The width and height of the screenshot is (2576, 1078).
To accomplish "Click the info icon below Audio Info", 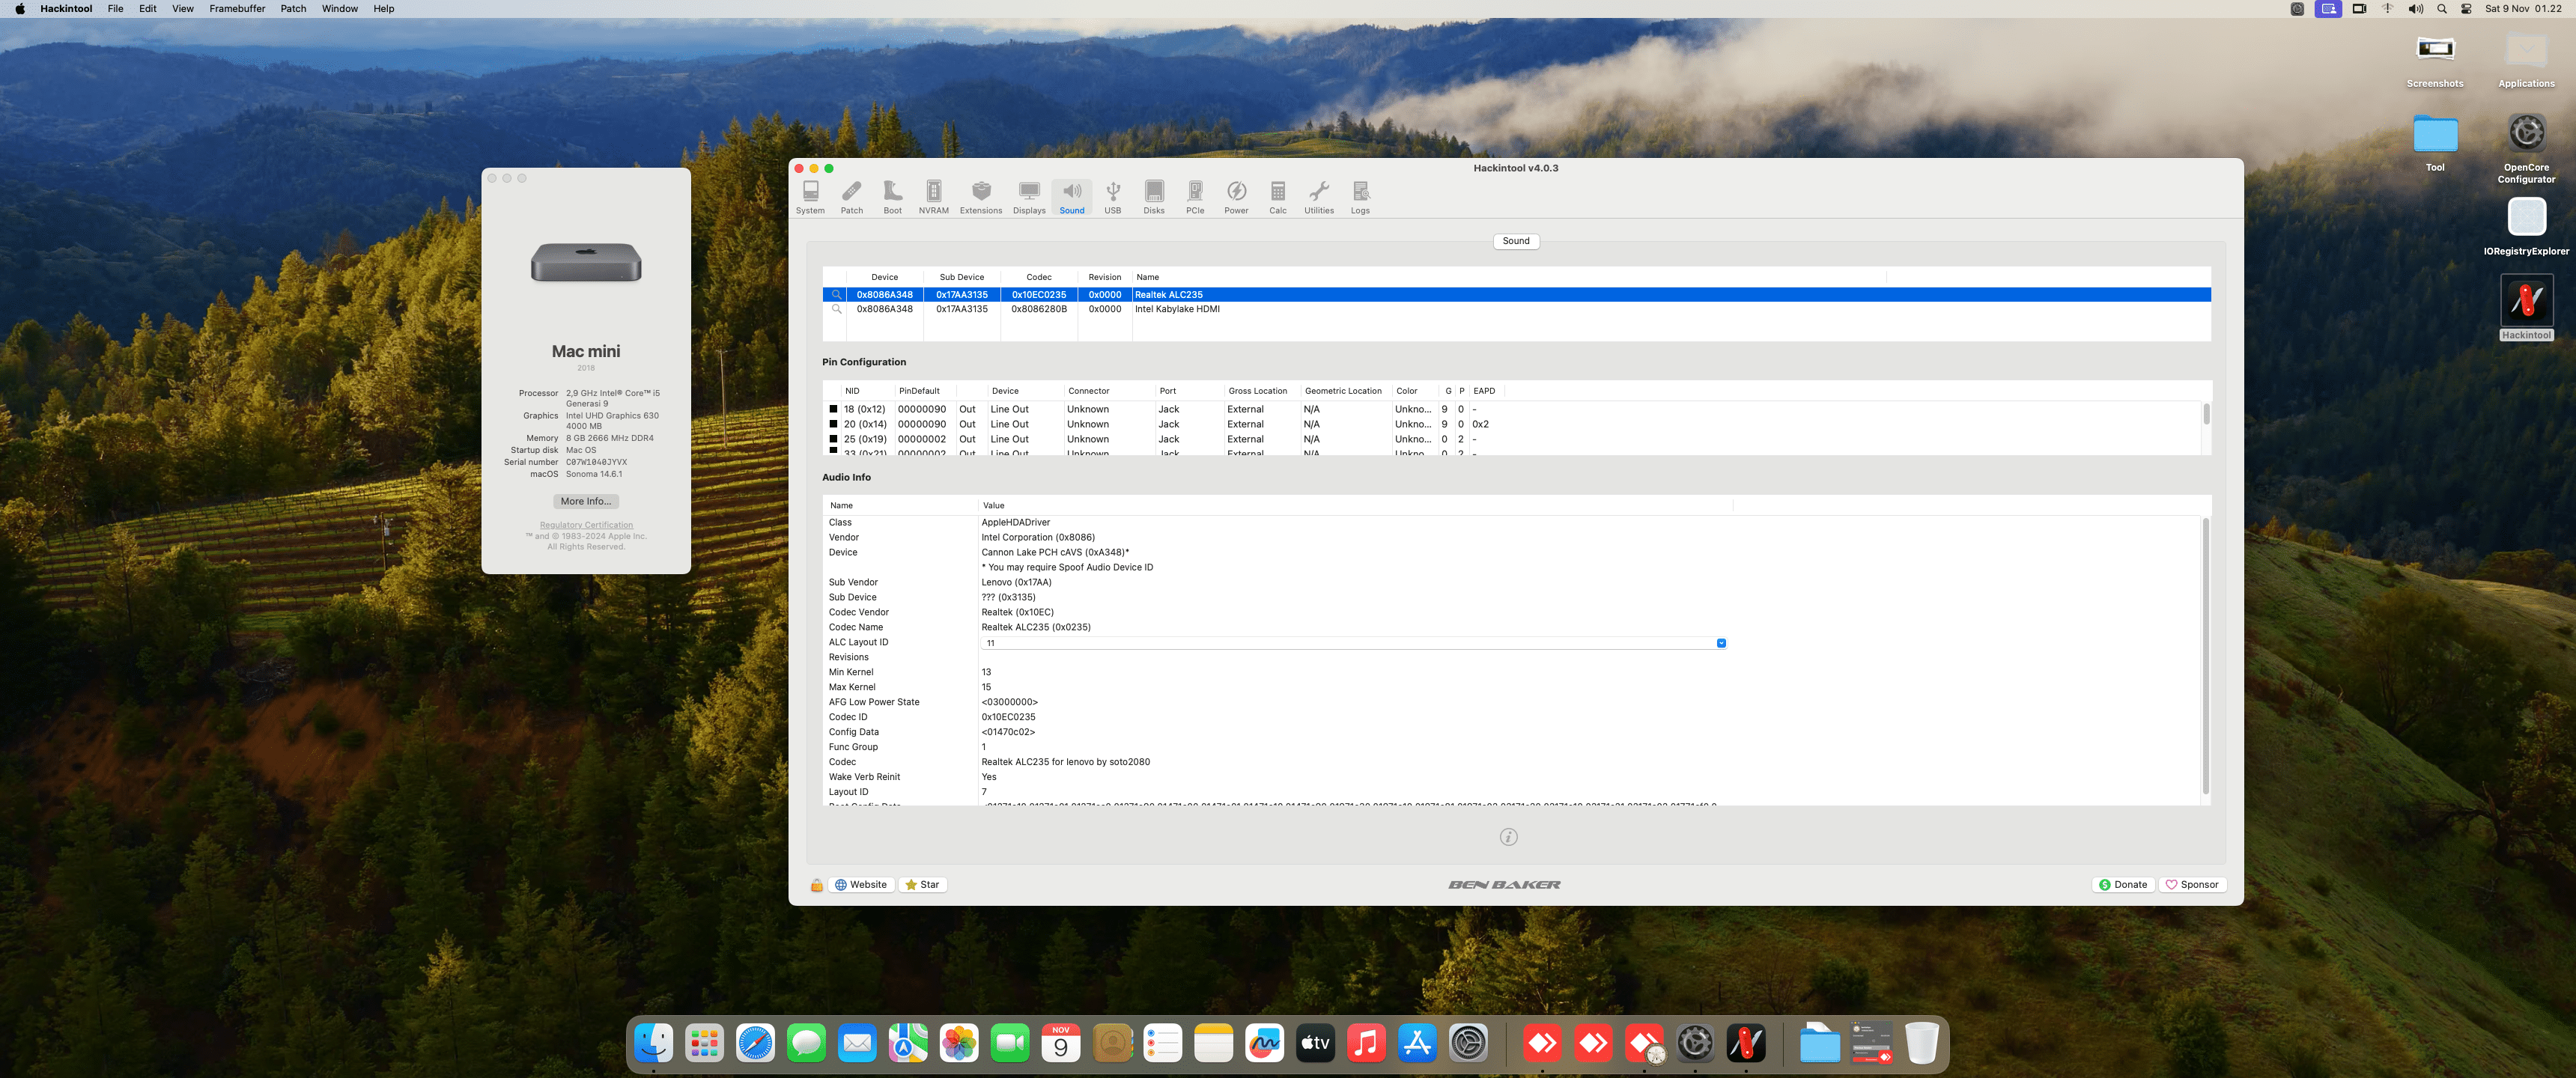I will tap(1508, 837).
